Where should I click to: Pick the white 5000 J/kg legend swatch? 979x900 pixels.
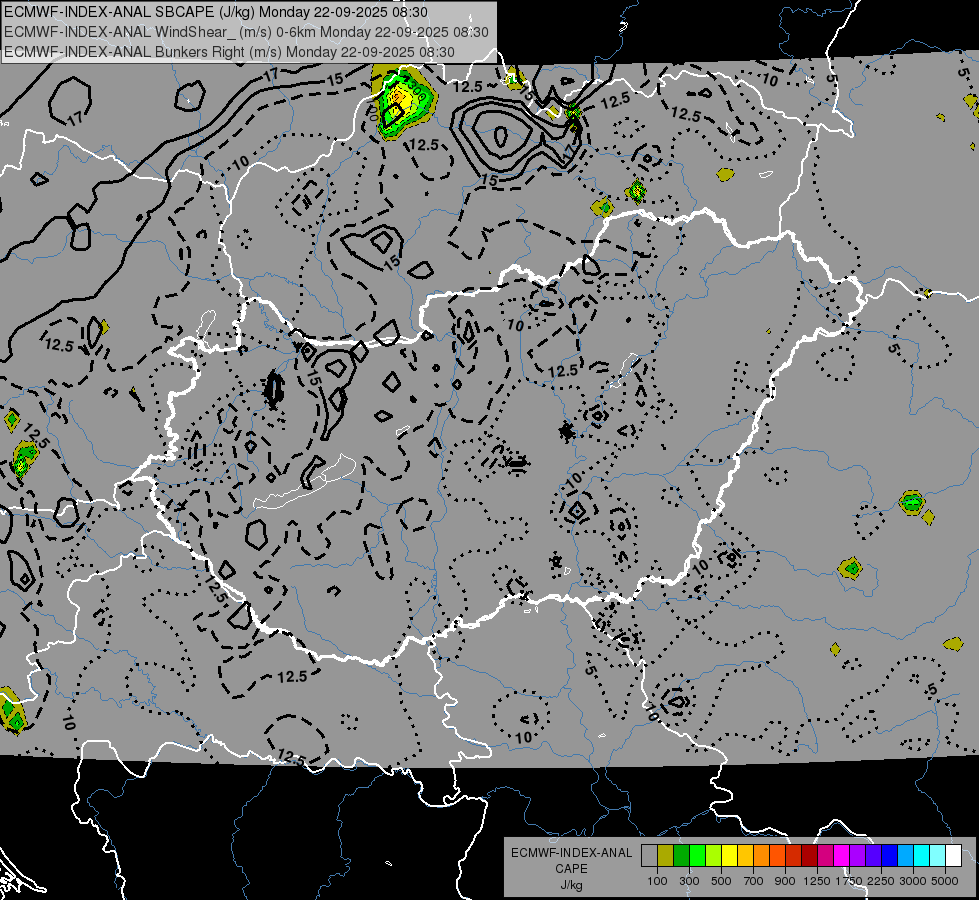953,856
